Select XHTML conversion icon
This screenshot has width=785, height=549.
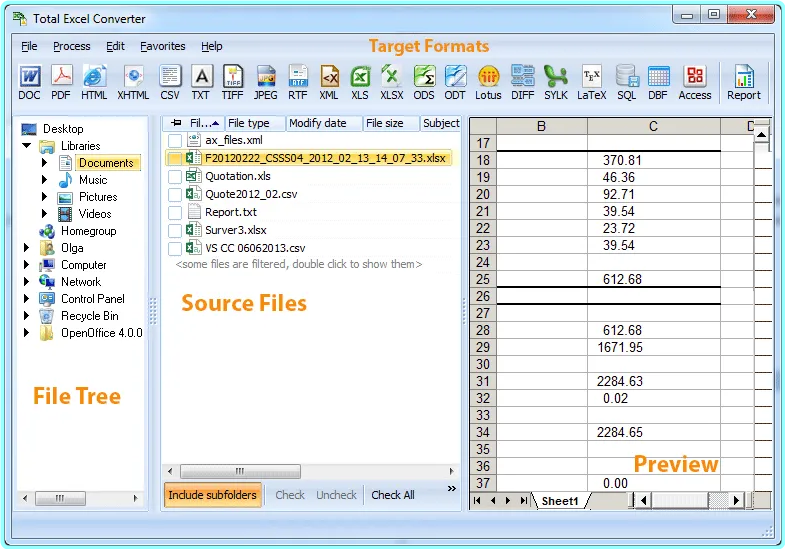click(133, 83)
